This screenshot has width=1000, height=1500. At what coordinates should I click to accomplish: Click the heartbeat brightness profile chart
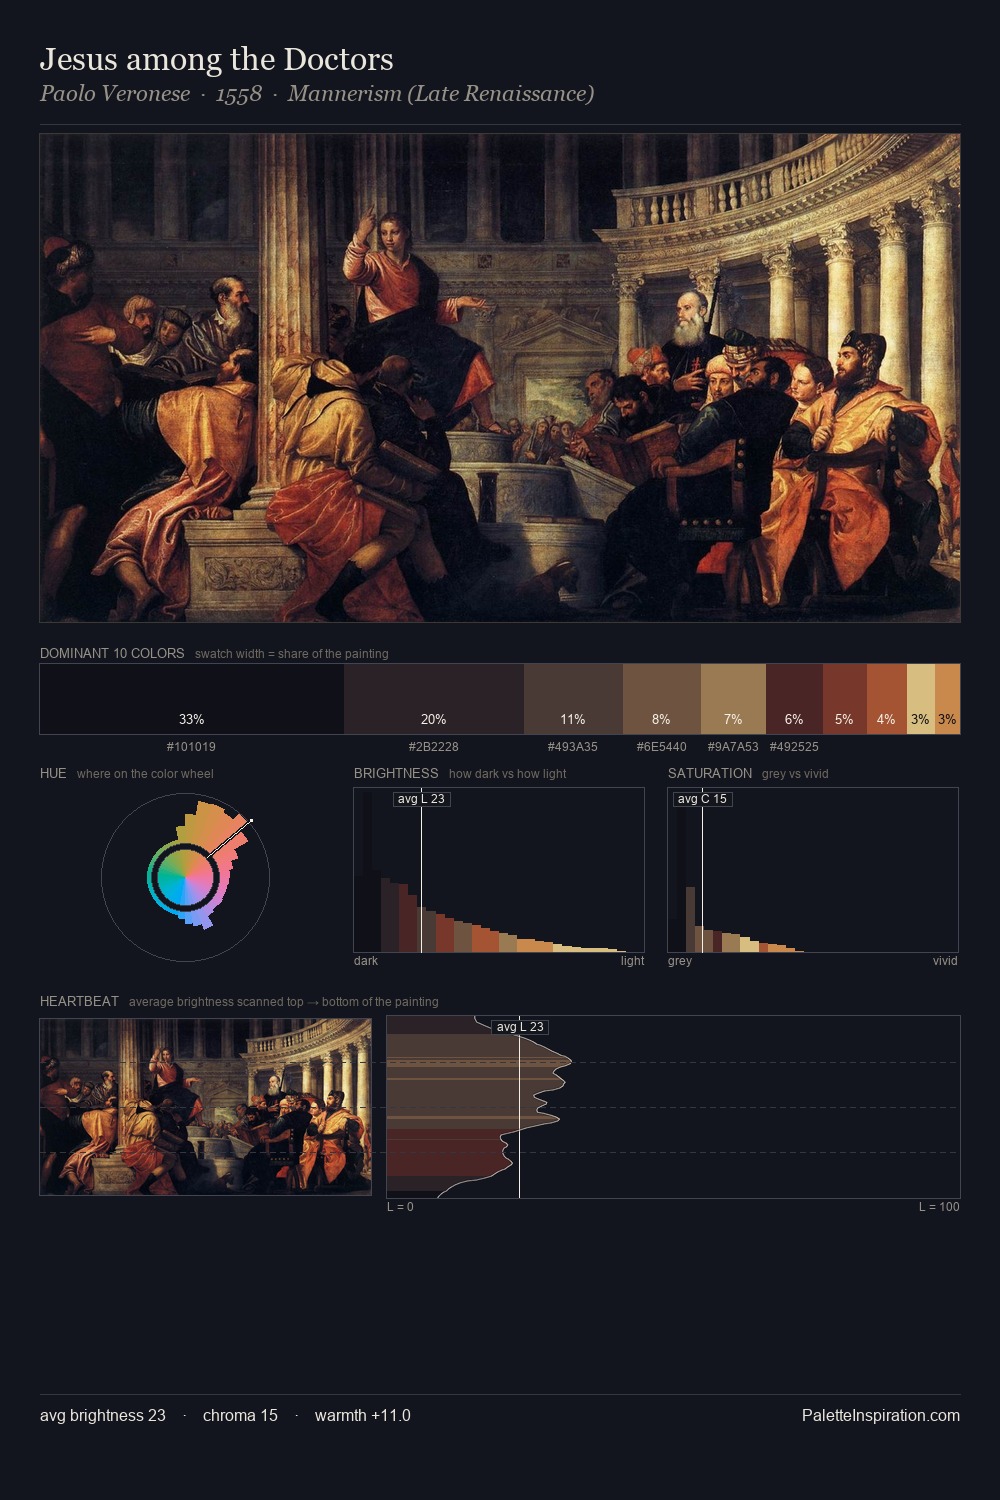click(x=673, y=1107)
